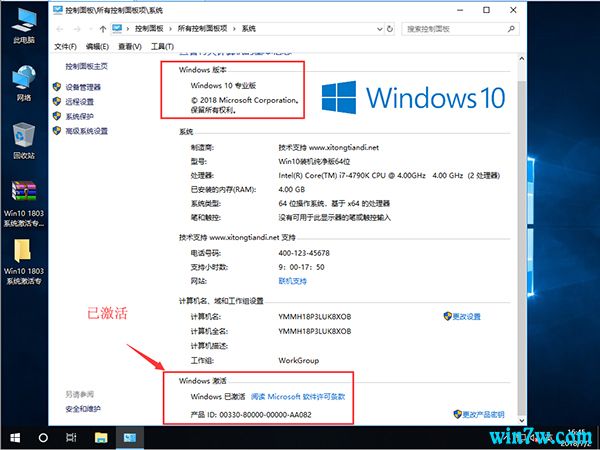
Task: Open 远程设置 link
Action: pos(80,101)
